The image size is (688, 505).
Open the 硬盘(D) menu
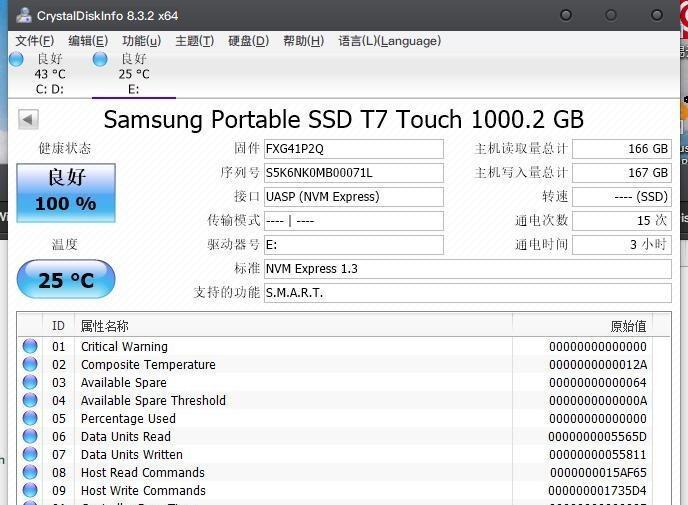[x=248, y=41]
